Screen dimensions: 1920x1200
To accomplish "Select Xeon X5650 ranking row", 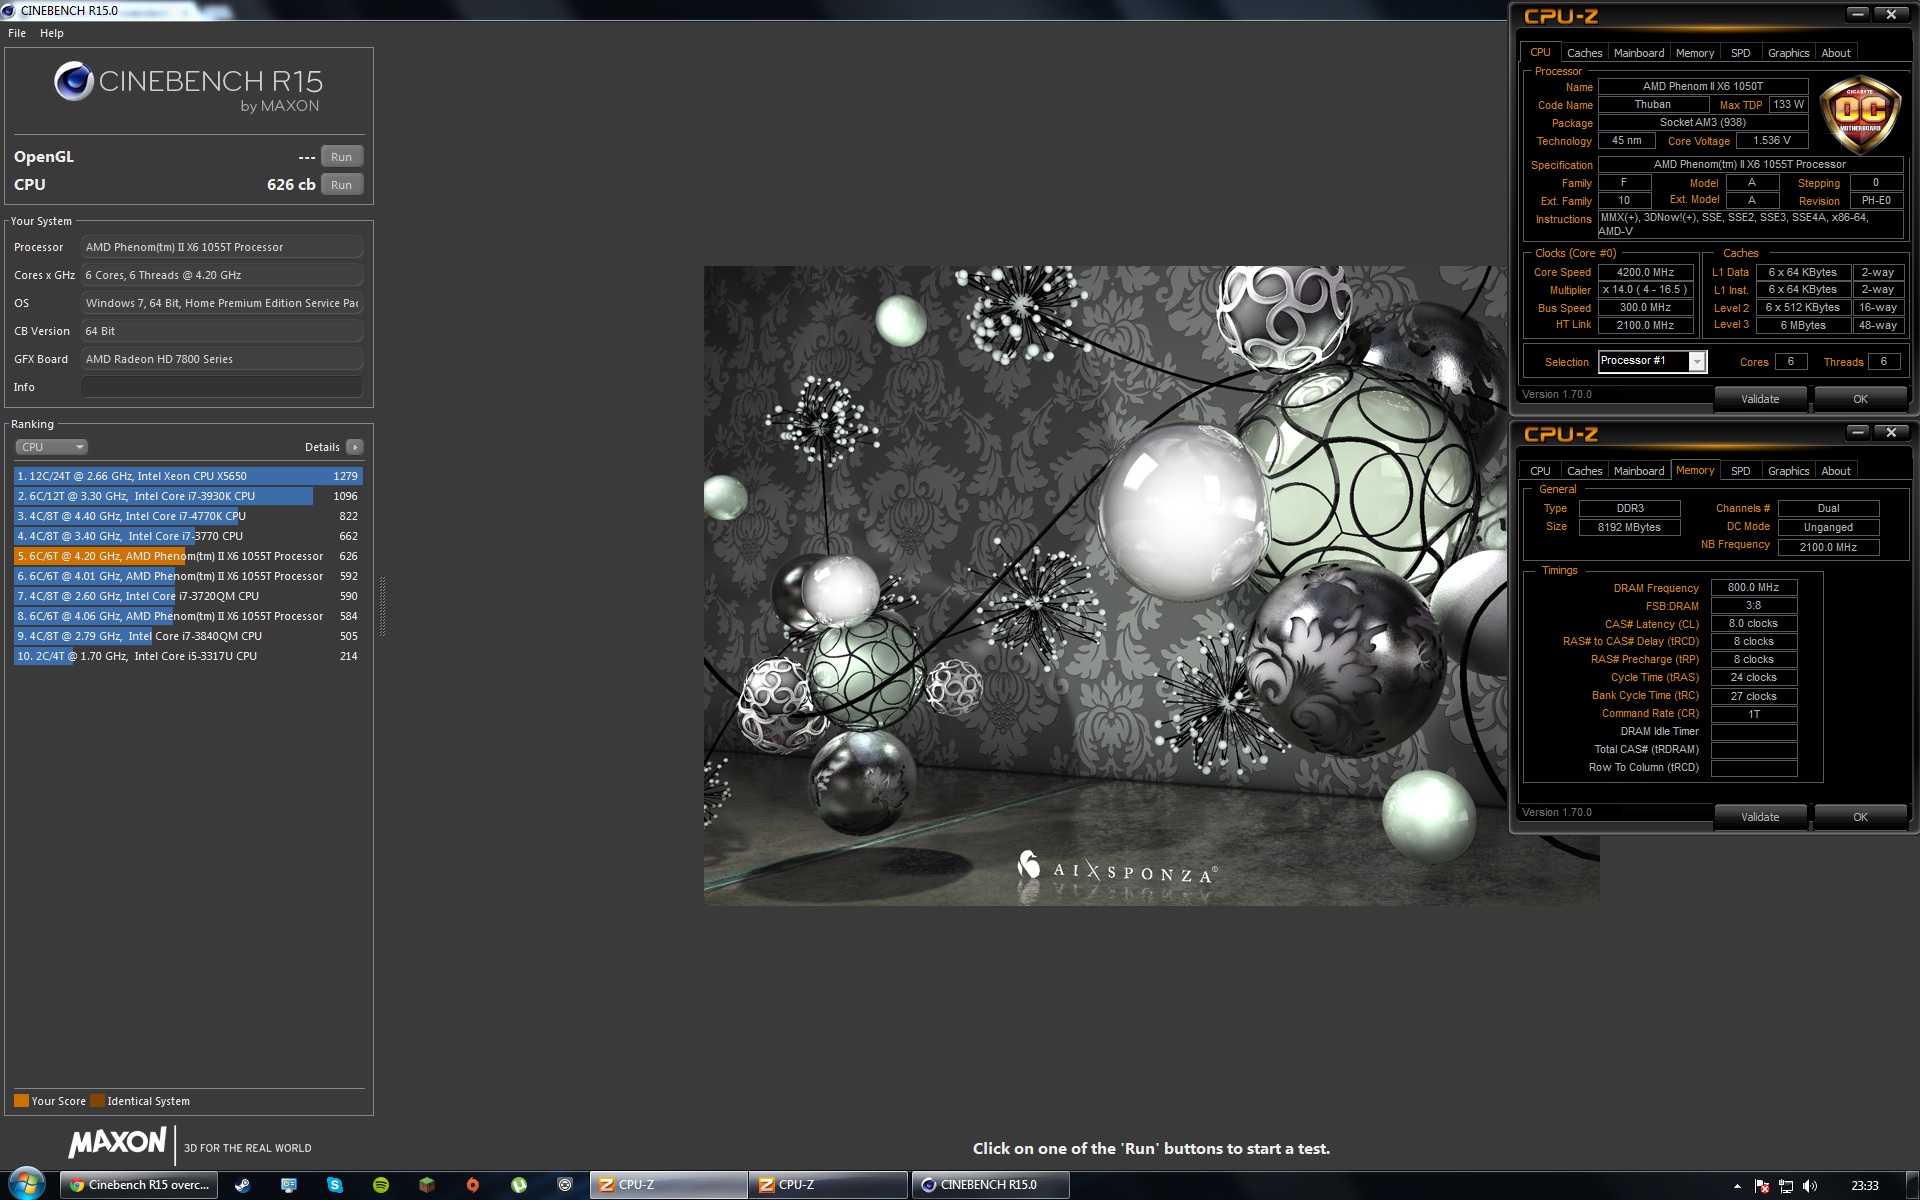I will tap(188, 476).
